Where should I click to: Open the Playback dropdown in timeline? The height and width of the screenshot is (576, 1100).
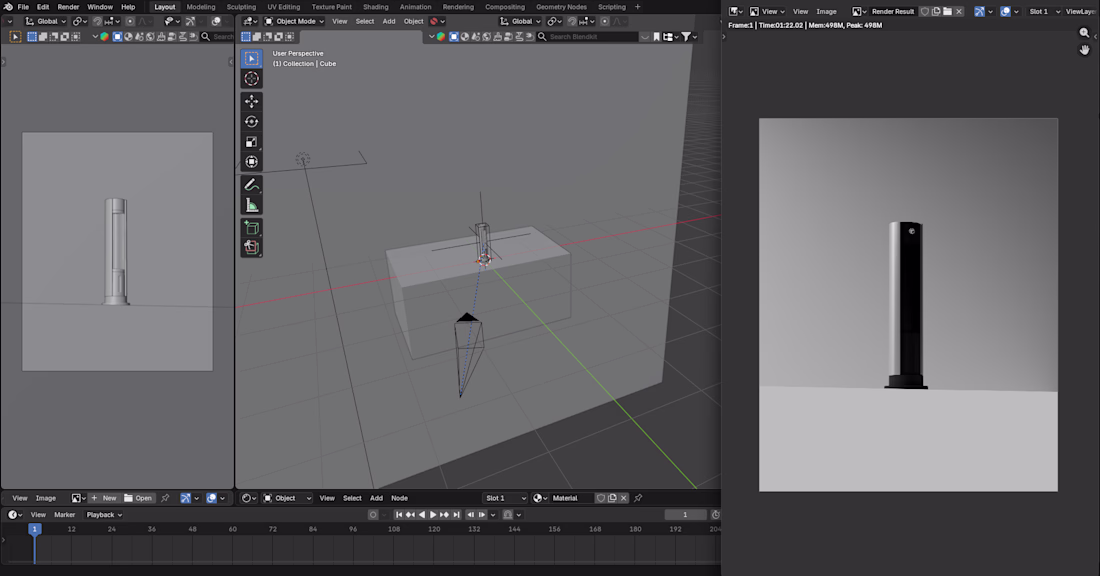pos(104,515)
